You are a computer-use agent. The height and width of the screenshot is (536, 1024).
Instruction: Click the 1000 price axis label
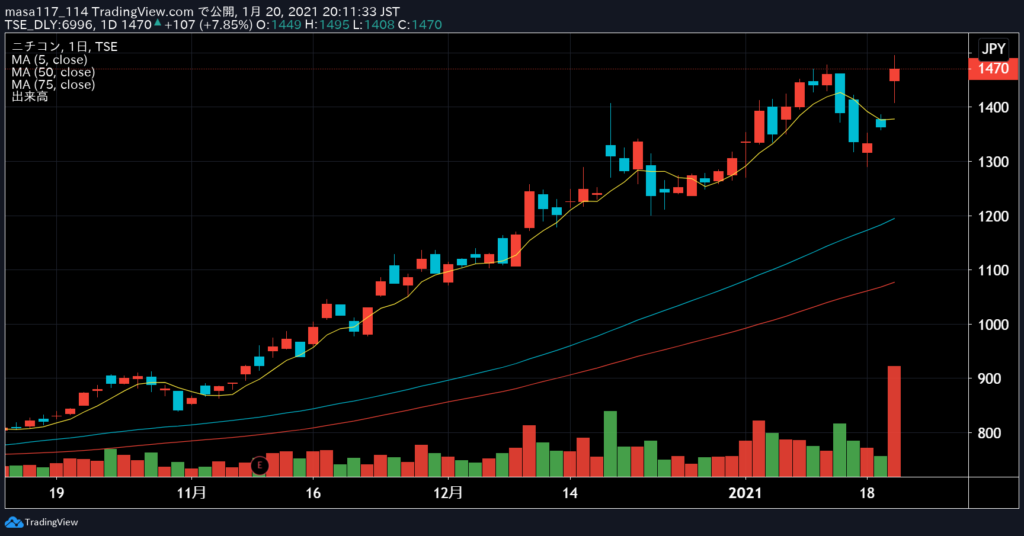point(993,324)
